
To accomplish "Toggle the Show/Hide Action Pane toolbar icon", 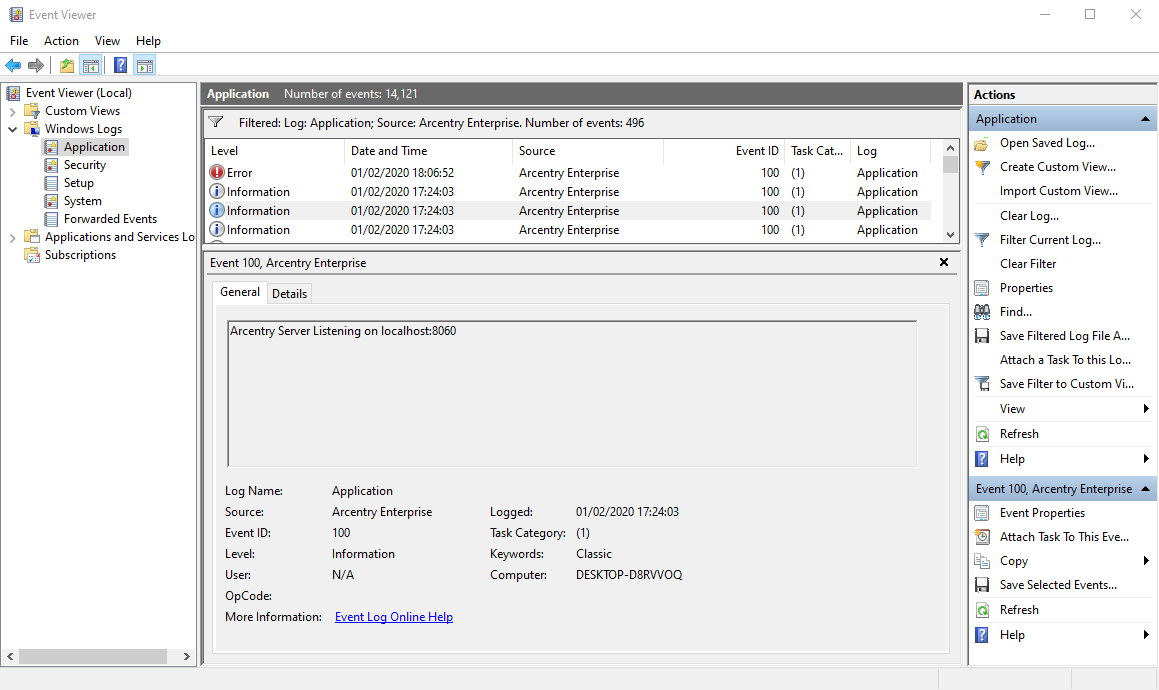I will (145, 66).
